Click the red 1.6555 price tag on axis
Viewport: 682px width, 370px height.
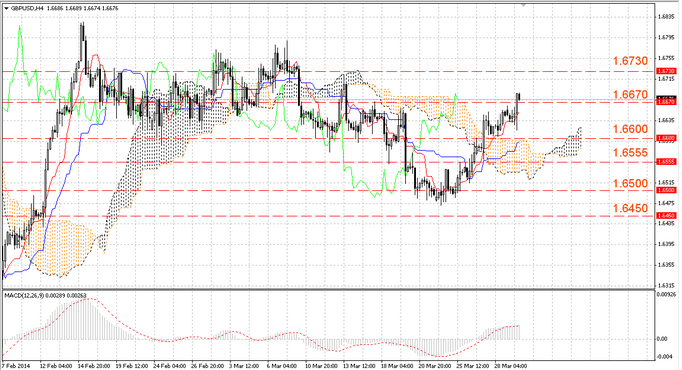coord(666,161)
